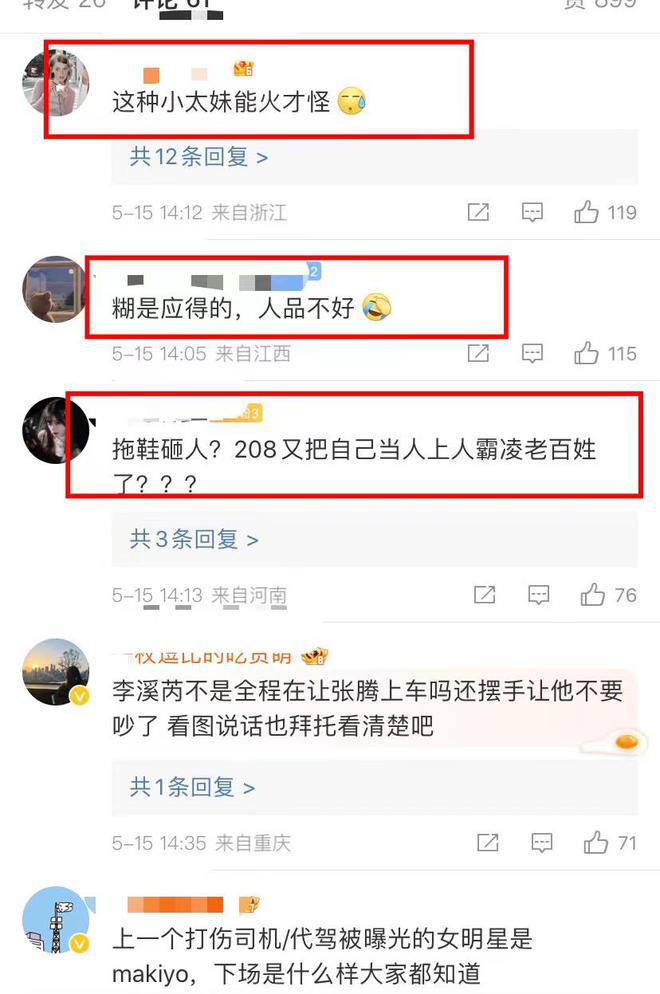
Task: Open avatar of 拖鞋砸人 commenter
Action: 56,430
